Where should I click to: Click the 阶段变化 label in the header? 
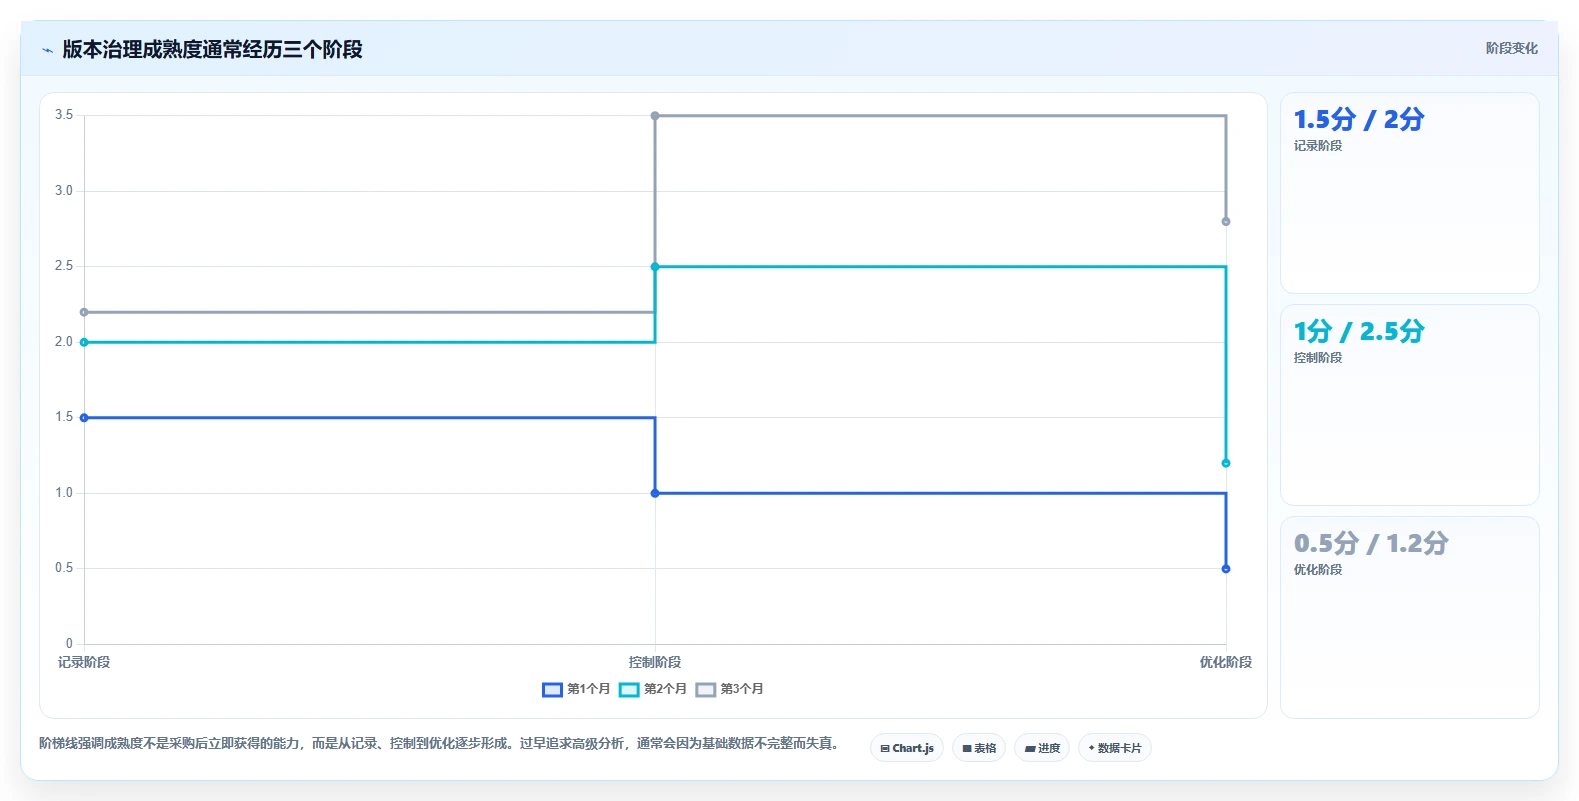click(x=1511, y=48)
